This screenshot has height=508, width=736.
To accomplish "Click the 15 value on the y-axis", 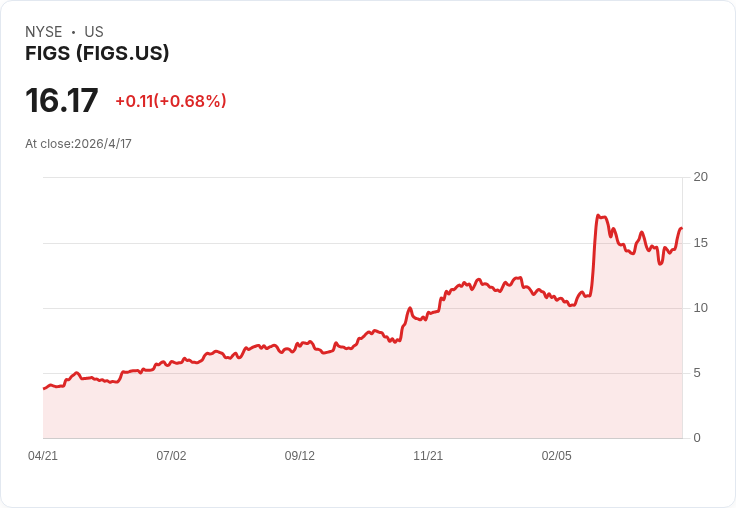I will click(x=701, y=243).
